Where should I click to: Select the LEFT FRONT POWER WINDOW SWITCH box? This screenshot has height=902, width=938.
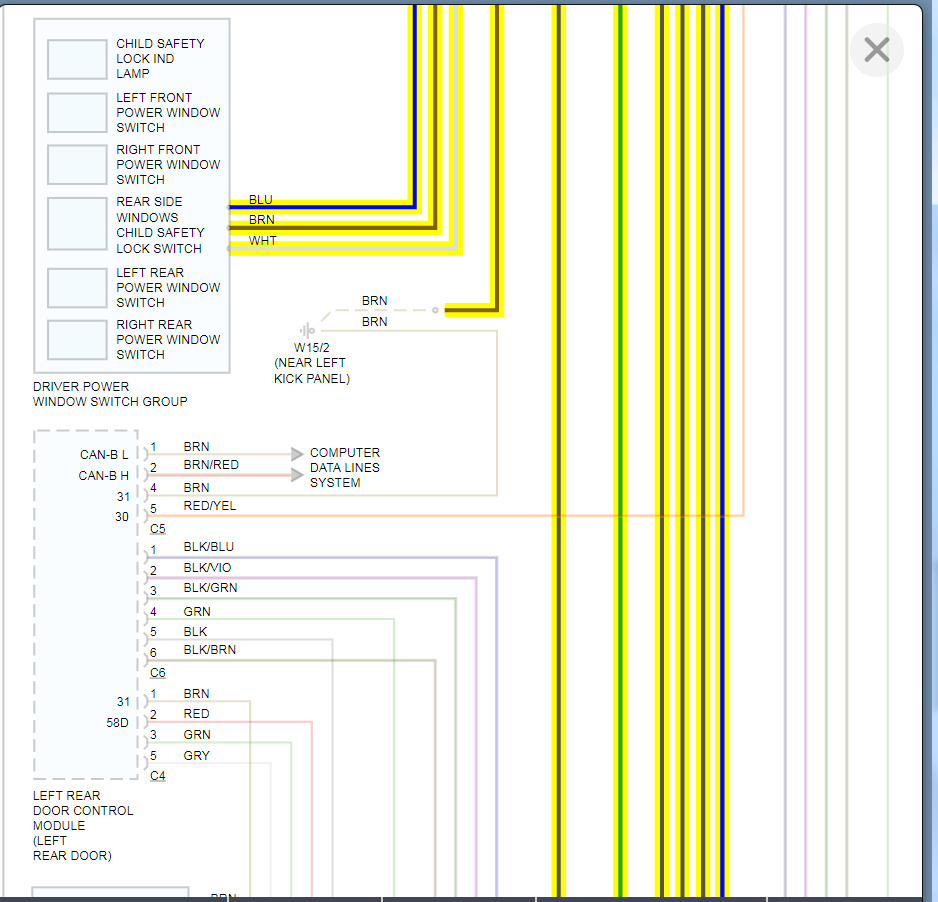77,112
